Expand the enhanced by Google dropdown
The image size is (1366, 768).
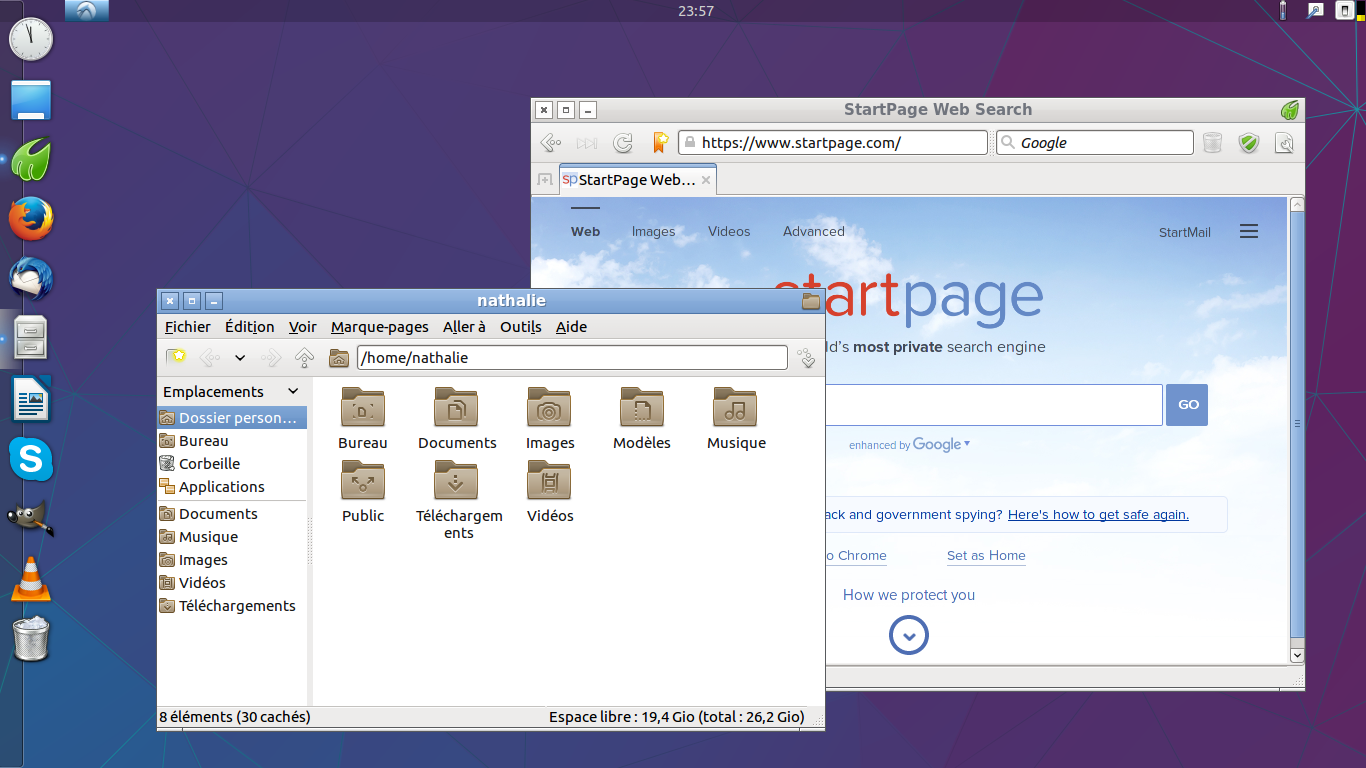[967, 444]
